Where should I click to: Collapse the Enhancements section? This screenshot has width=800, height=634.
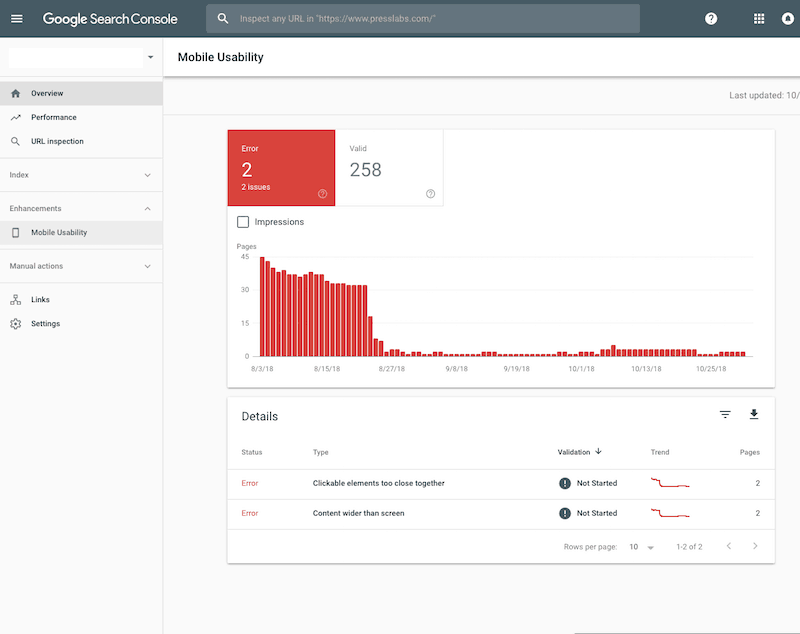click(81, 209)
